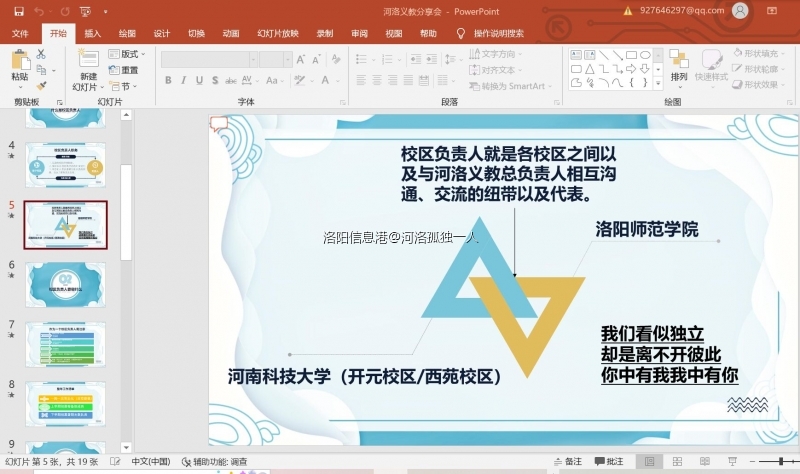Click the New Slide icon
This screenshot has width=800, height=474.
point(88,59)
